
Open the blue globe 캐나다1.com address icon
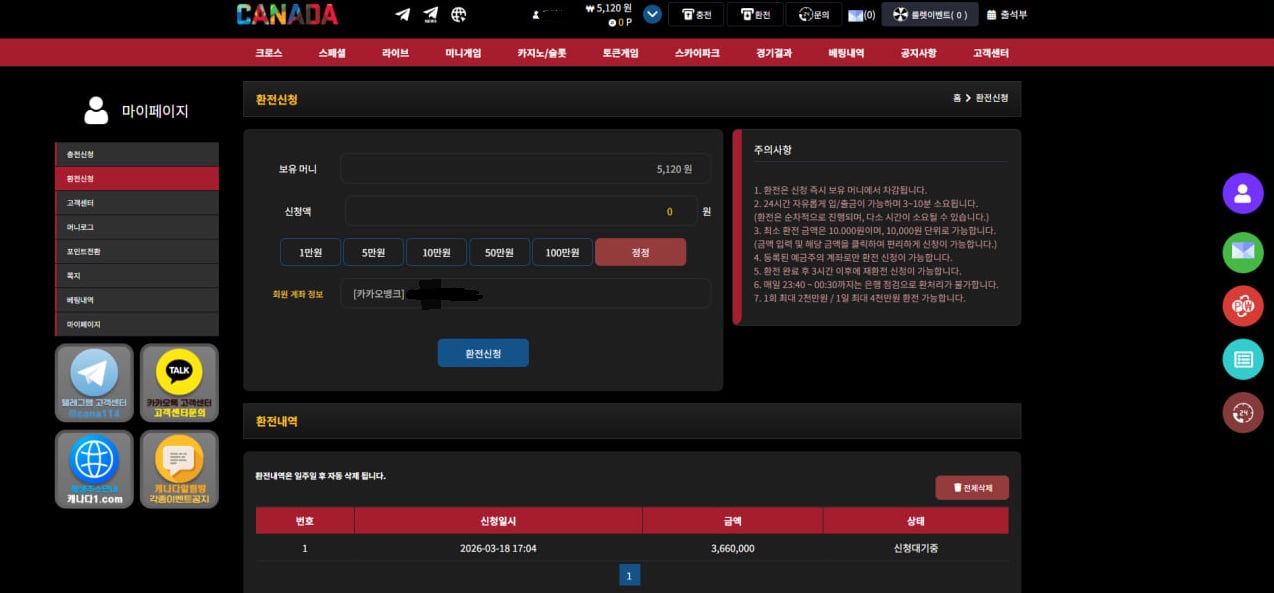coord(94,469)
